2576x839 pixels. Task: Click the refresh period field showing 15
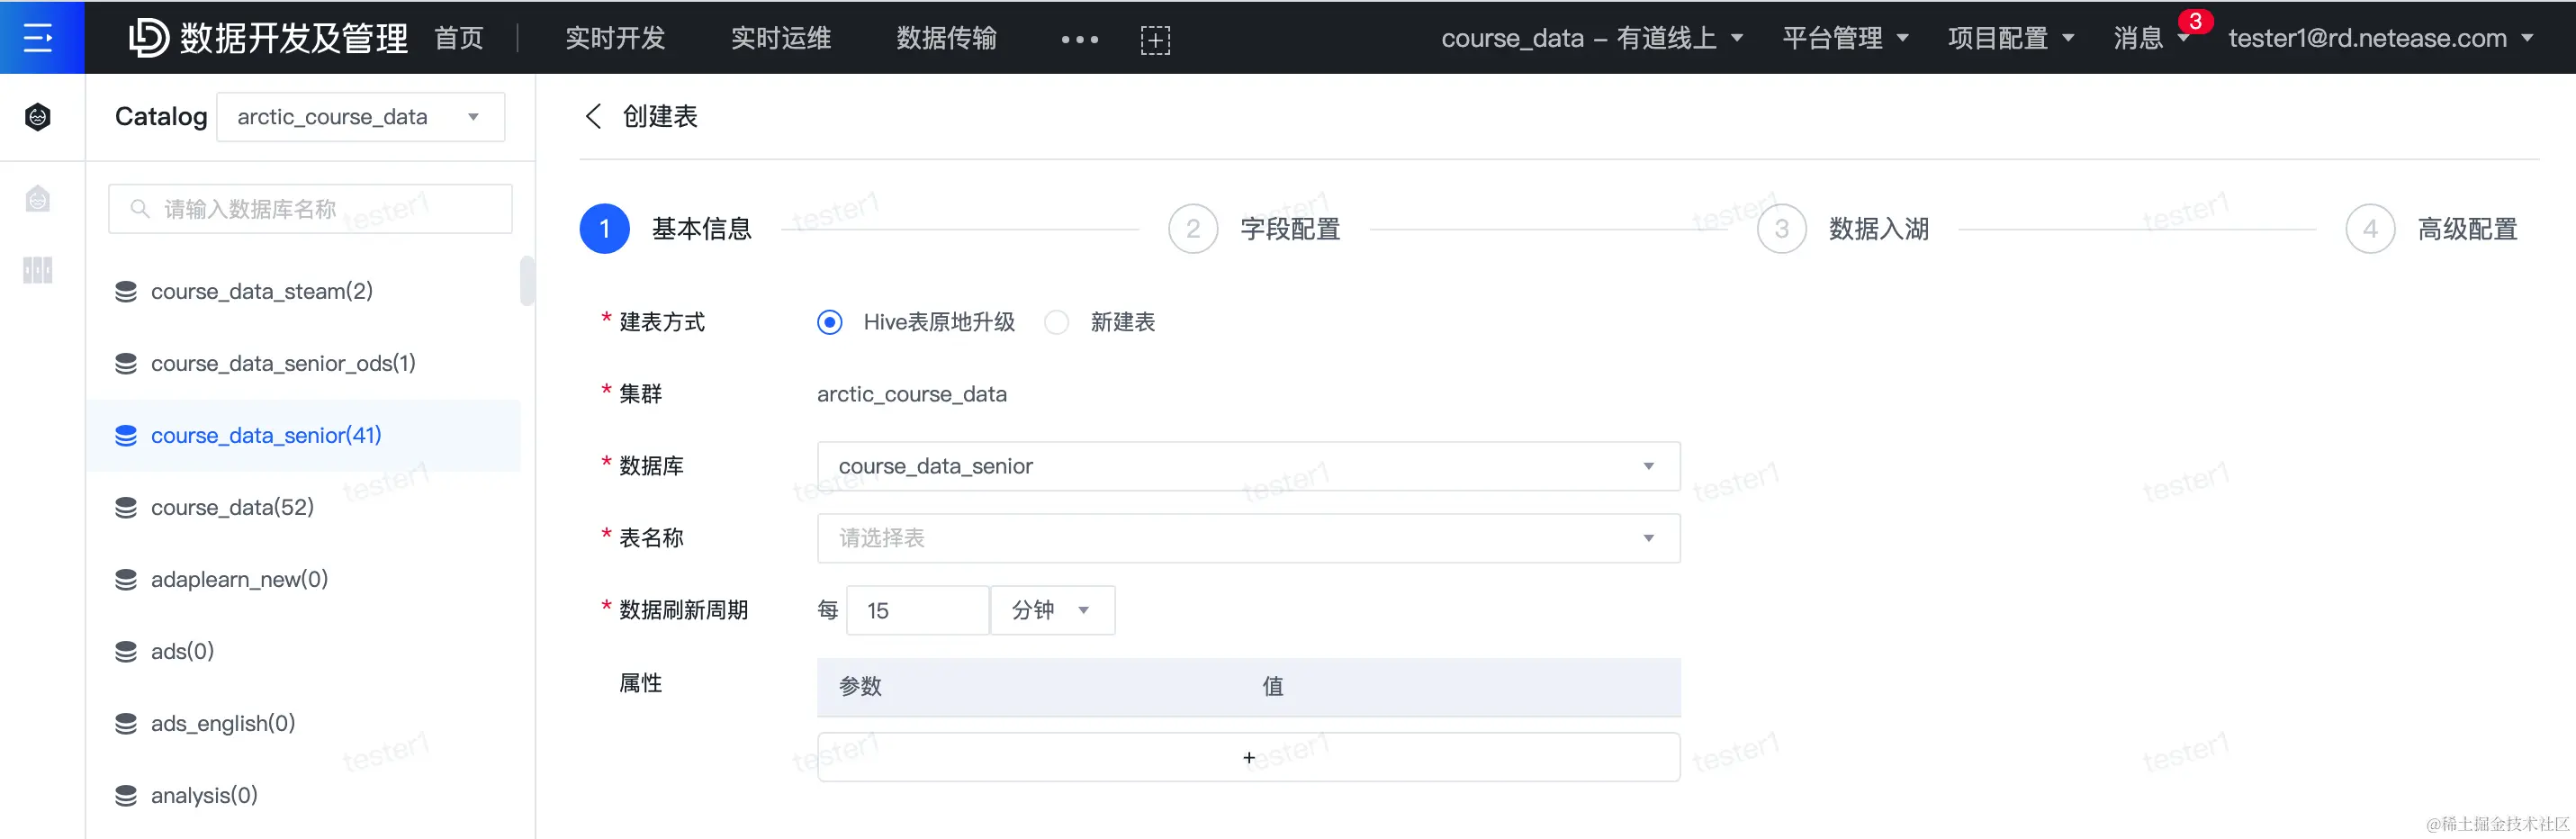[917, 610]
